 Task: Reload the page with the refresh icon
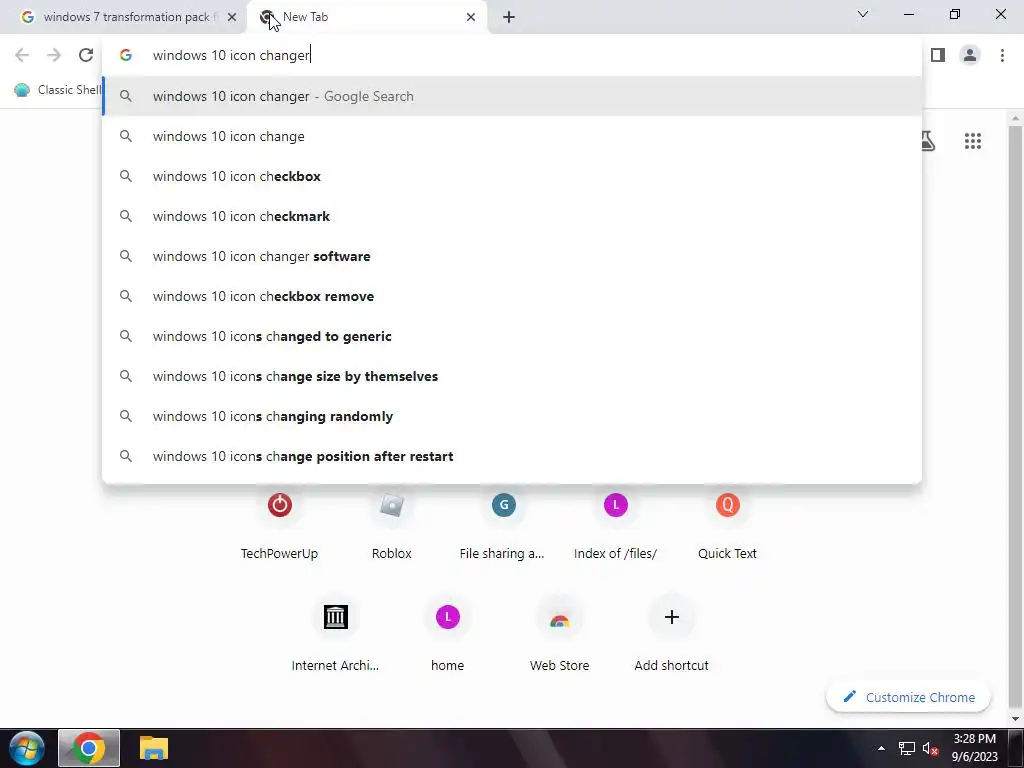pos(86,56)
